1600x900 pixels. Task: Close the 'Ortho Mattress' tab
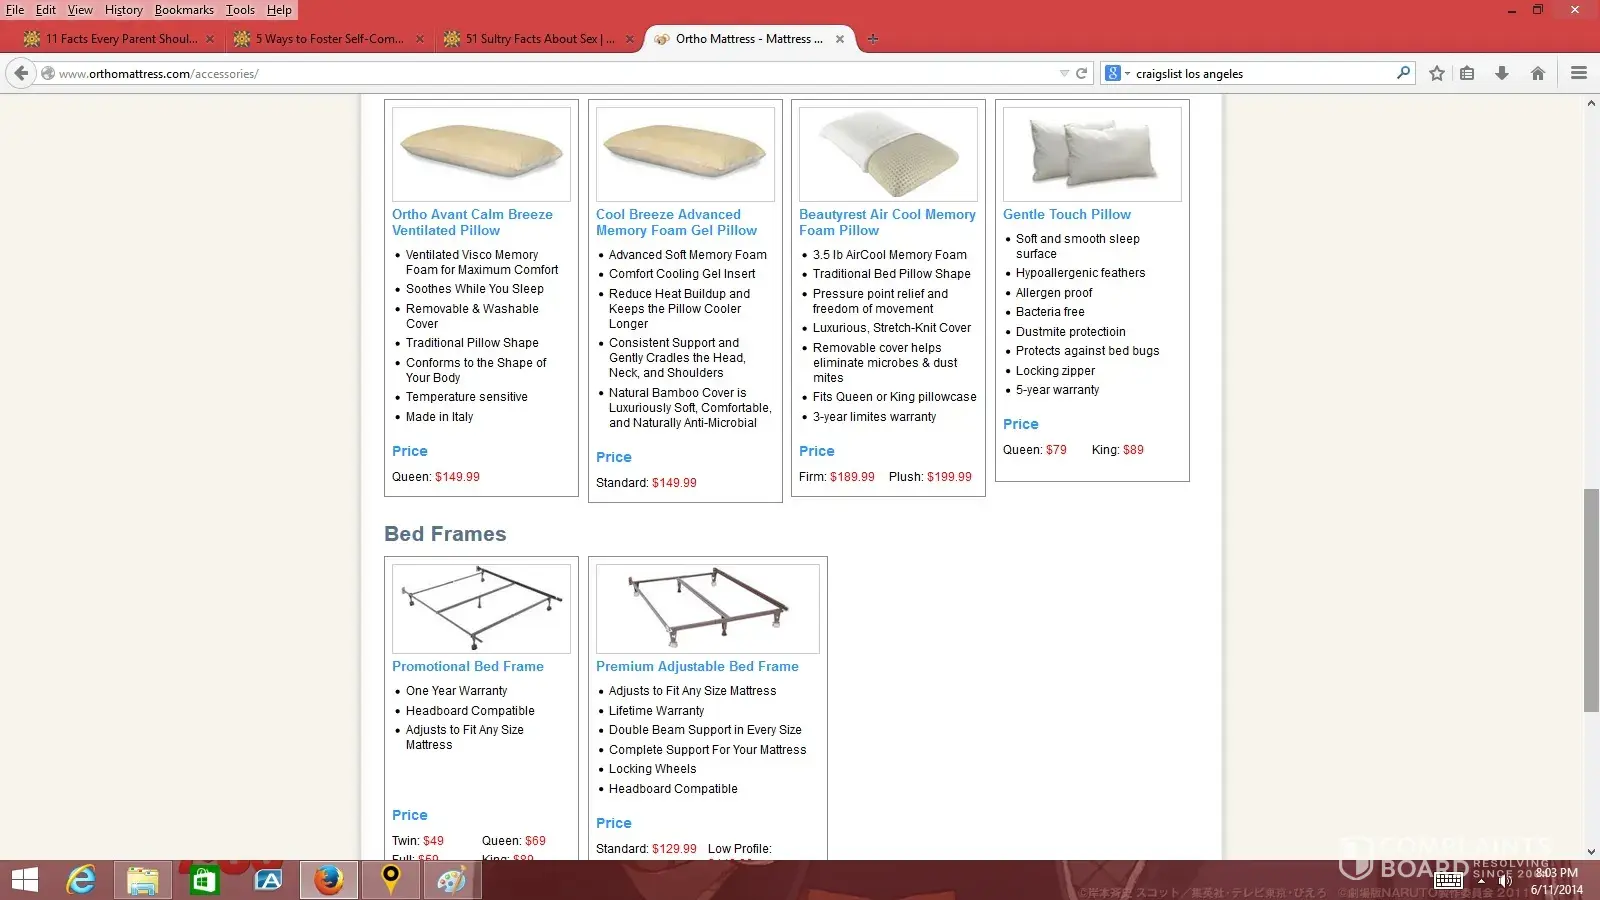840,39
